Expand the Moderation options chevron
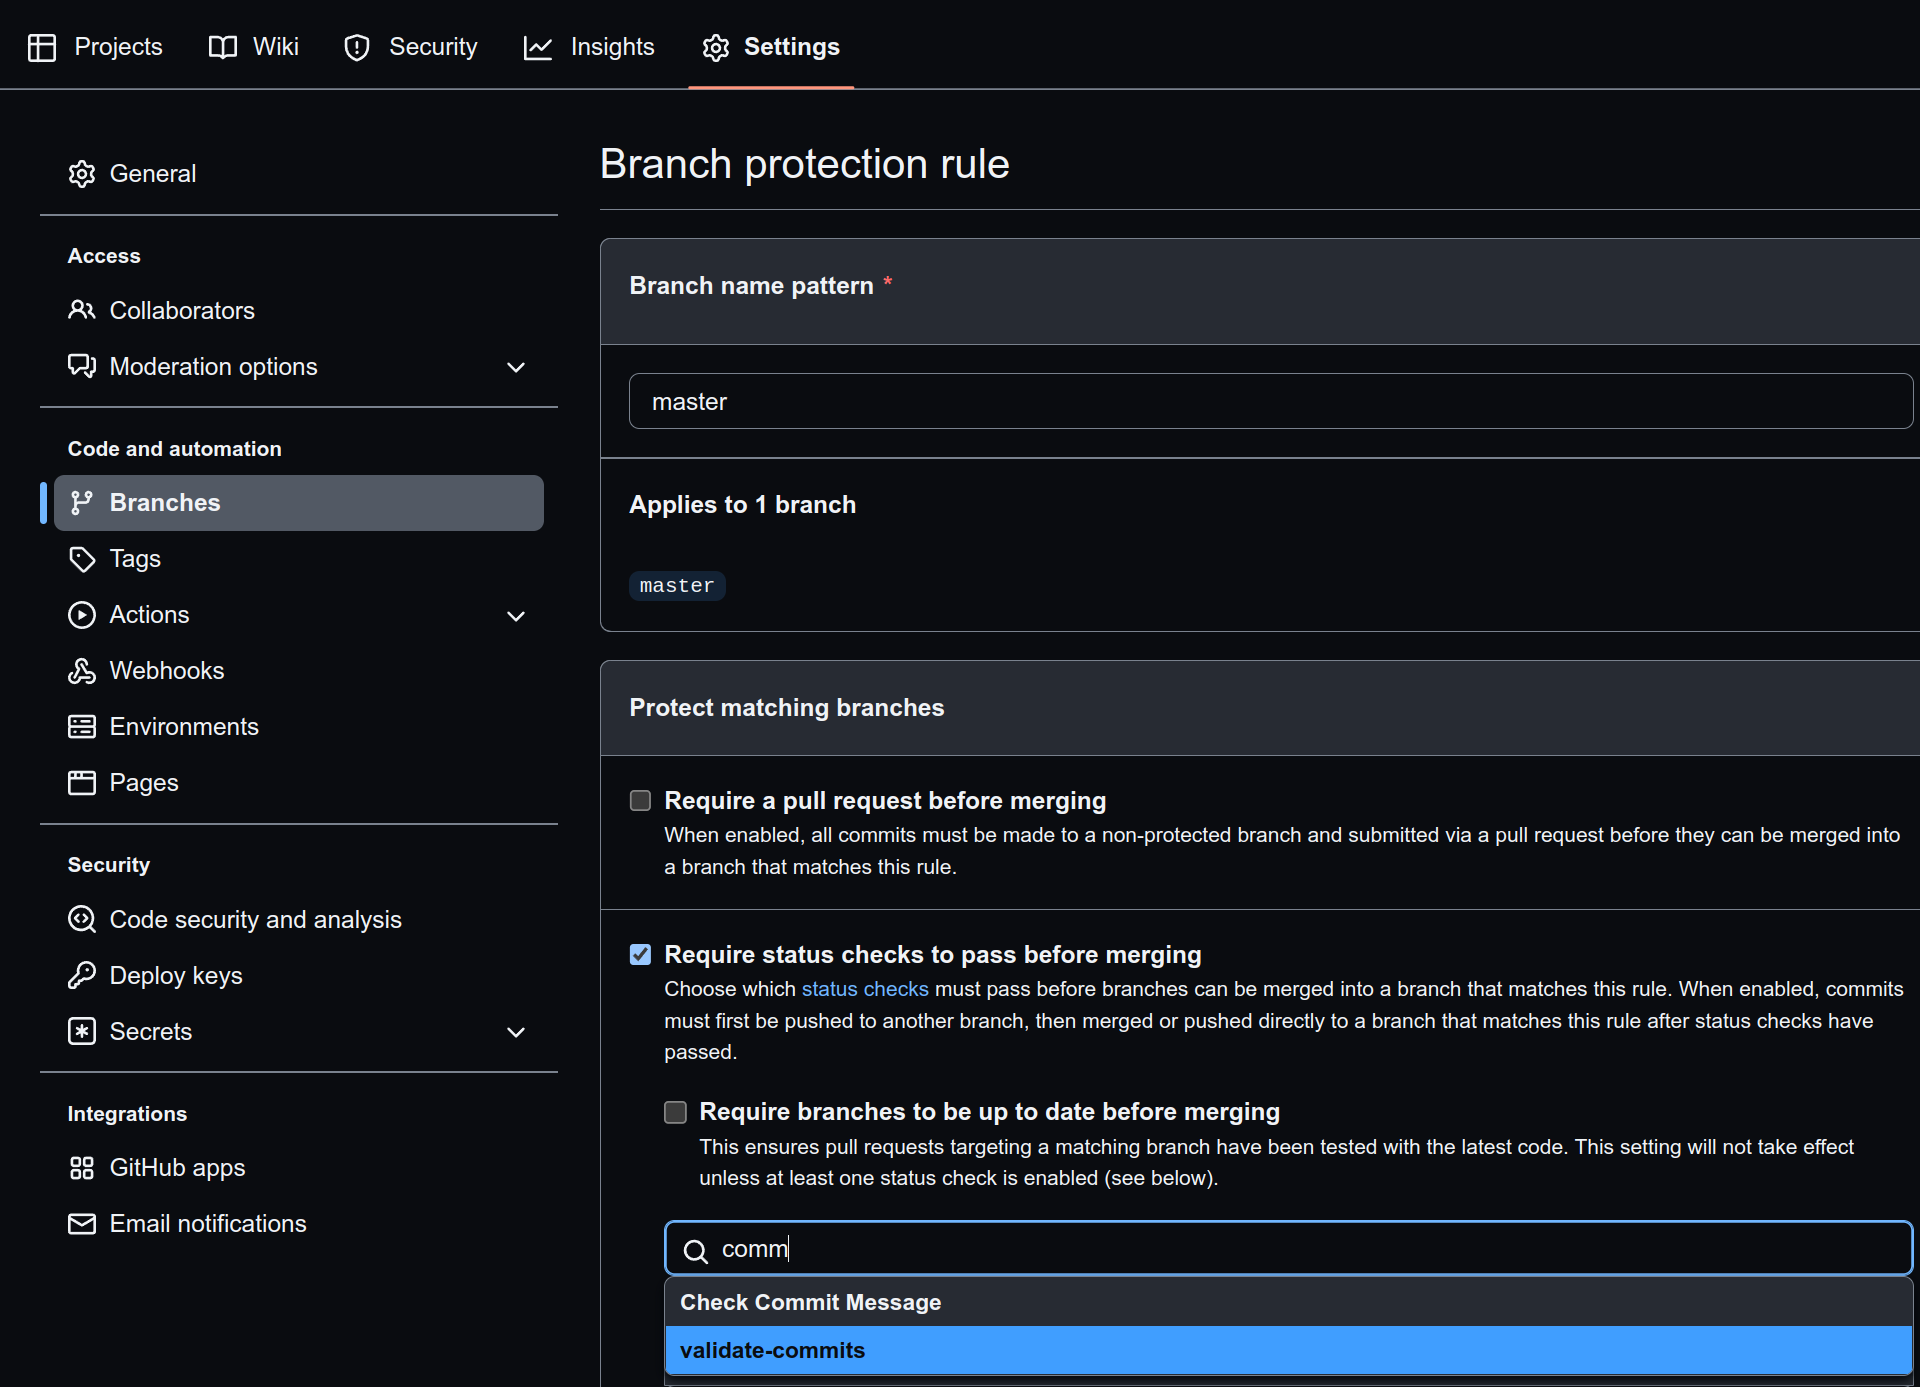 coord(516,367)
